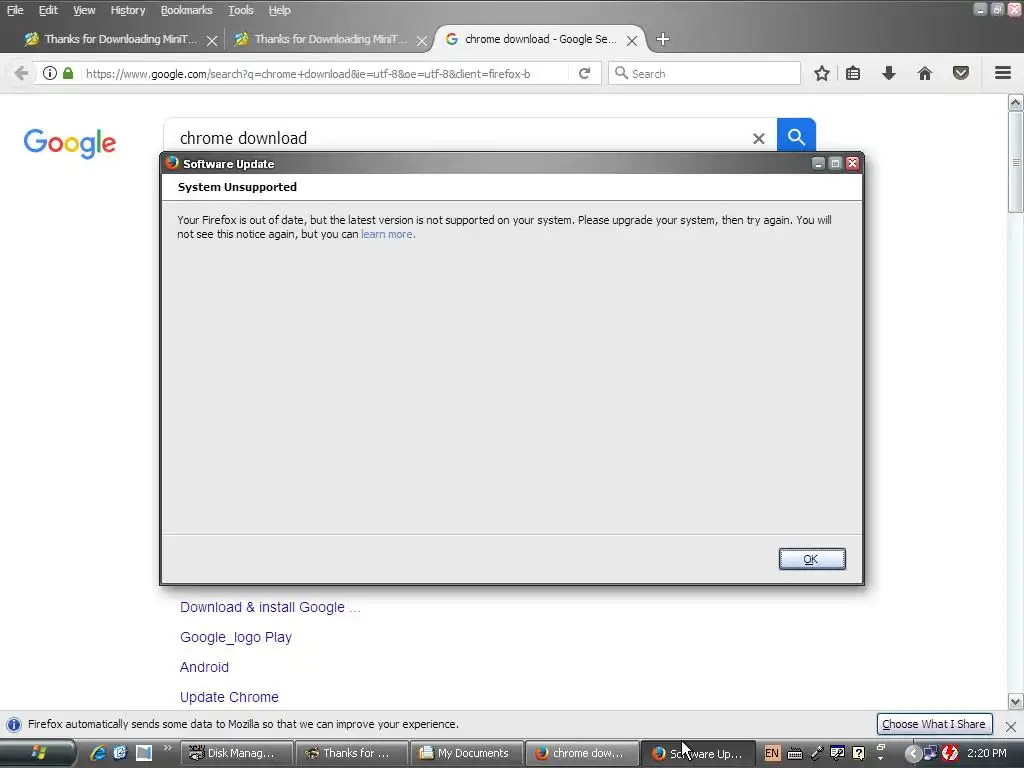Show site information icon in address bar
Viewport: 1024px width, 768px height.
pyautogui.click(x=50, y=73)
